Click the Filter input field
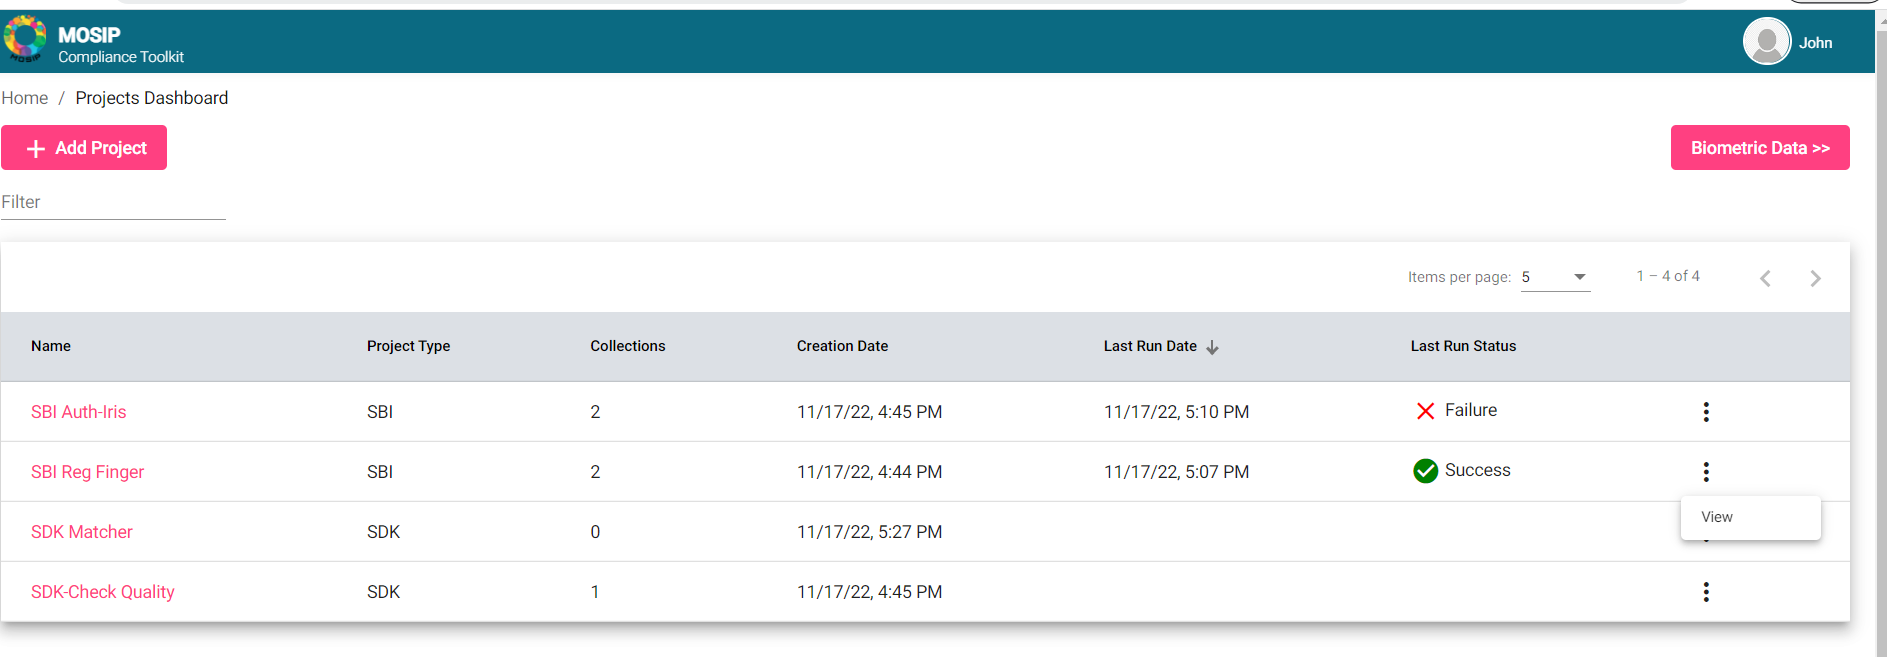The width and height of the screenshot is (1887, 657). coord(113,202)
